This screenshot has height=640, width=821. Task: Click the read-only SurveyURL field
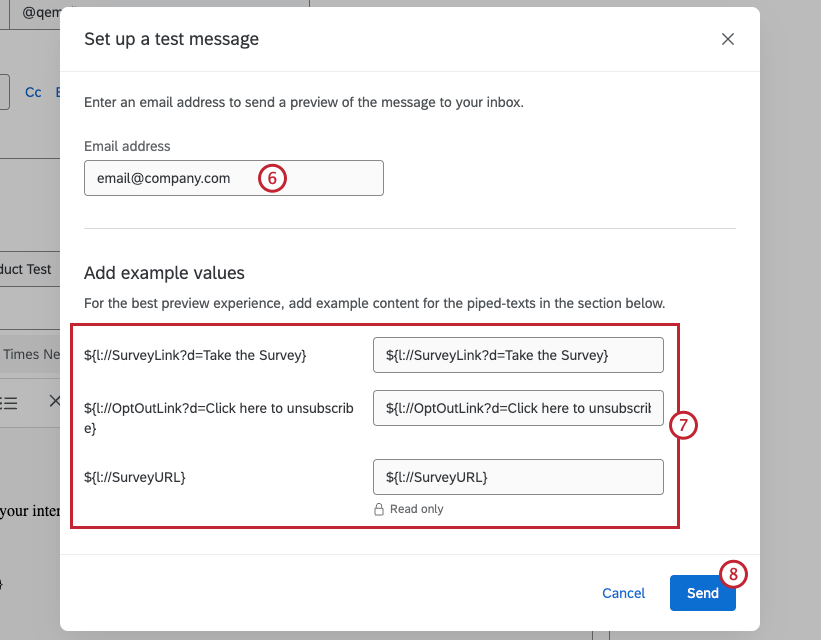[x=518, y=477]
